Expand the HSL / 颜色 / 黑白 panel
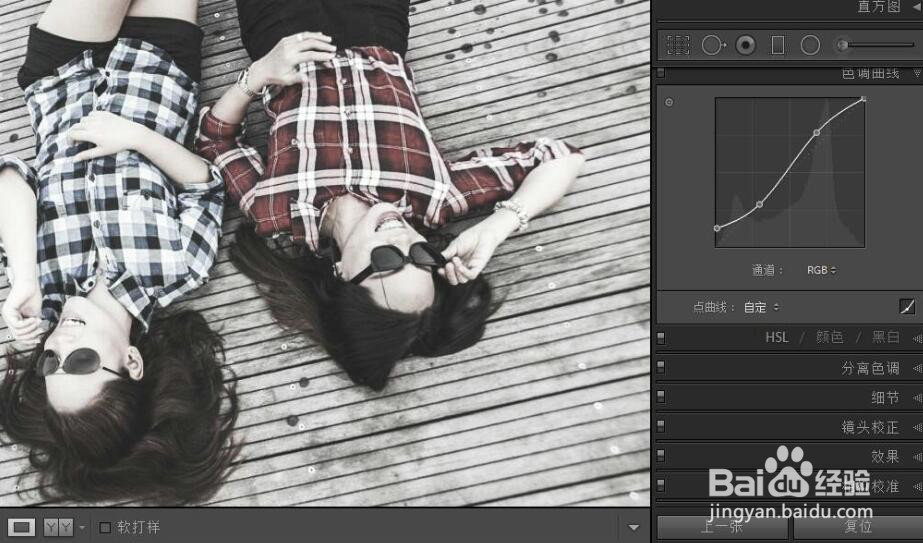This screenshot has height=543, width=923. coord(917,338)
